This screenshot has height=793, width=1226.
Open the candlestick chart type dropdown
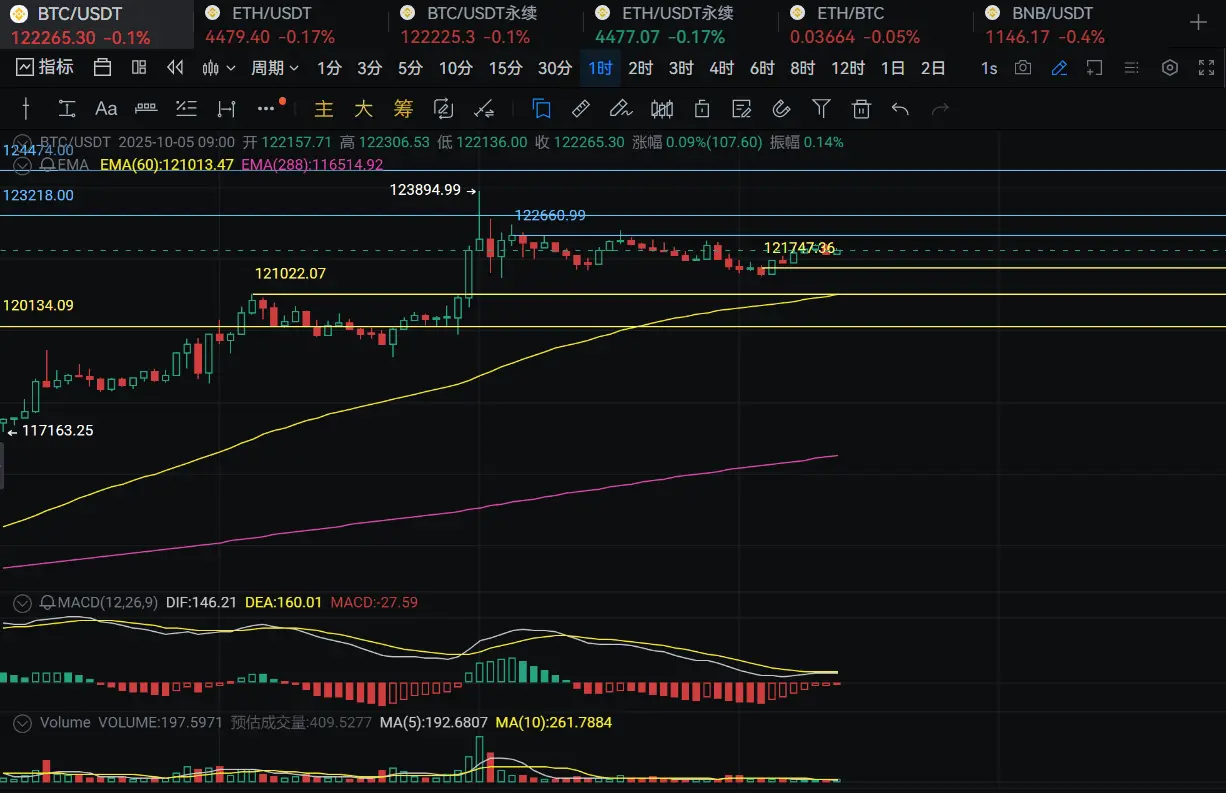(218, 68)
